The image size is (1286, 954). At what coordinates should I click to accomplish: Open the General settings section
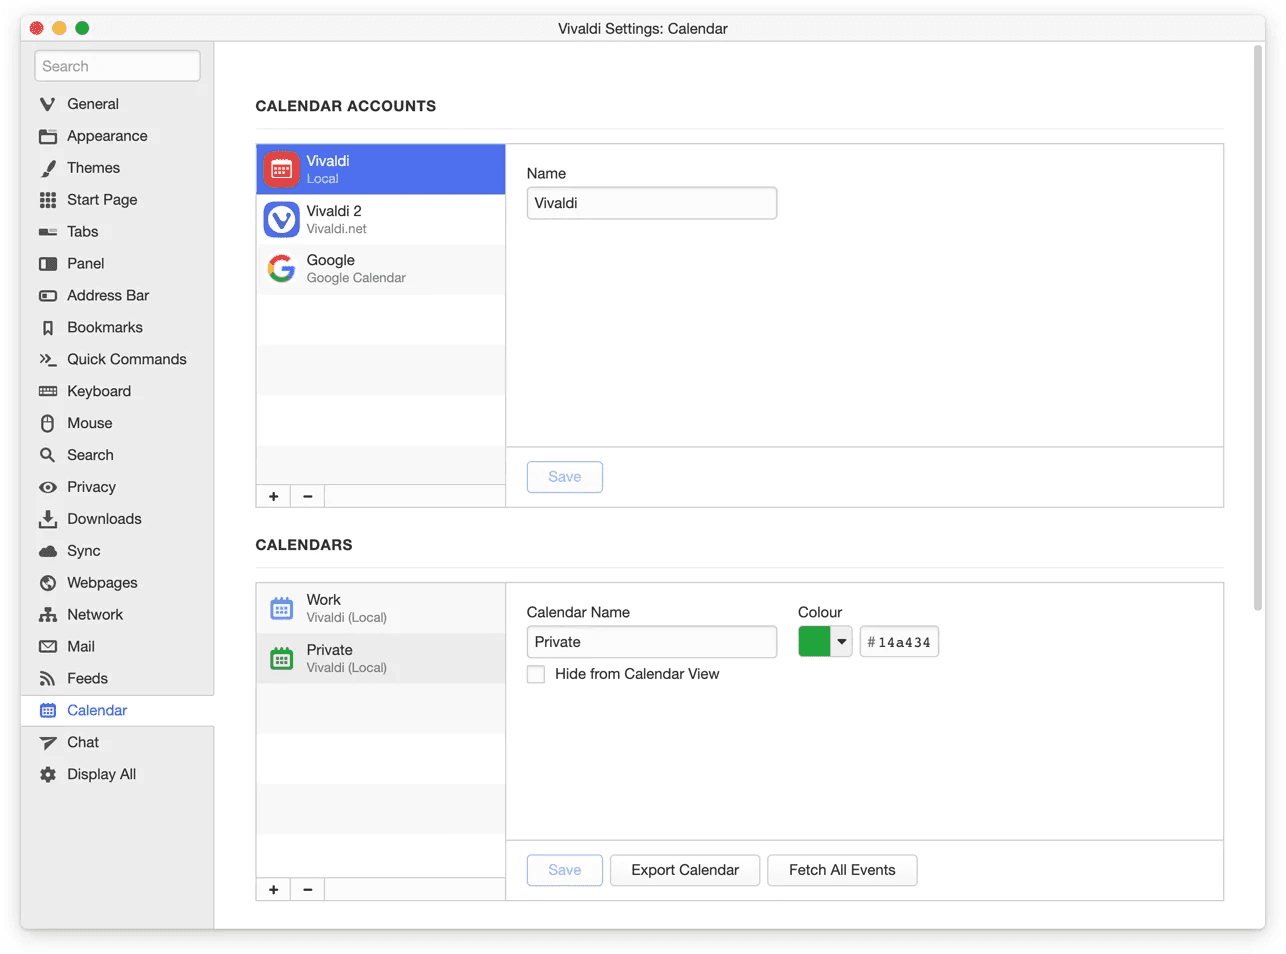[x=92, y=103]
